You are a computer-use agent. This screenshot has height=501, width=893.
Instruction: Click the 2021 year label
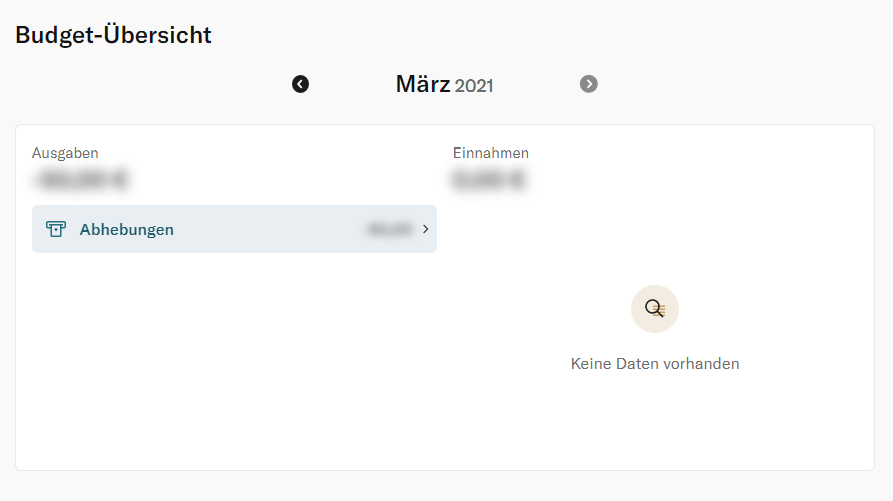[474, 86]
